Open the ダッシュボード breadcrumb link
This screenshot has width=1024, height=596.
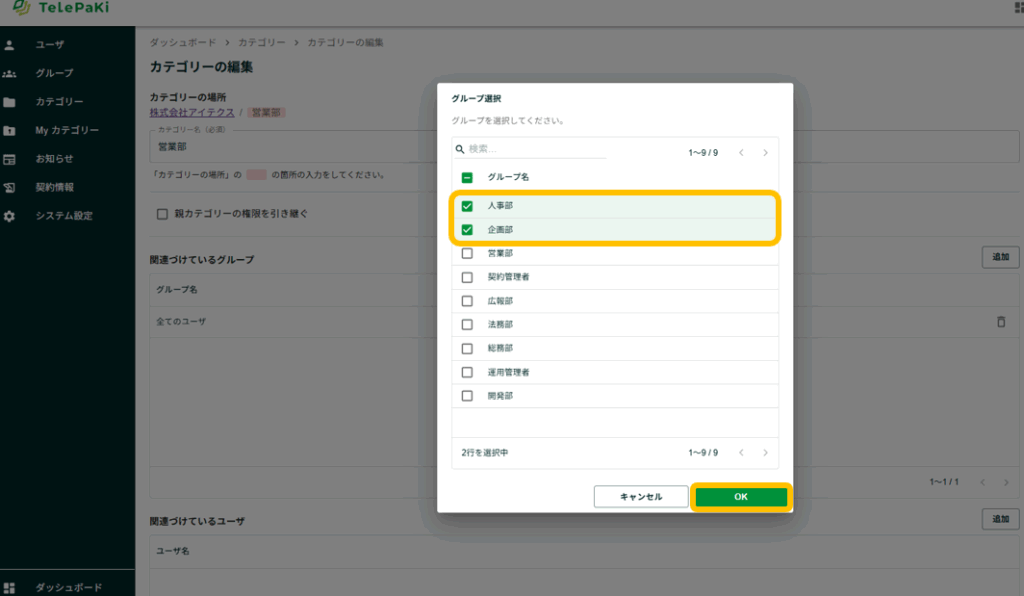[182, 43]
